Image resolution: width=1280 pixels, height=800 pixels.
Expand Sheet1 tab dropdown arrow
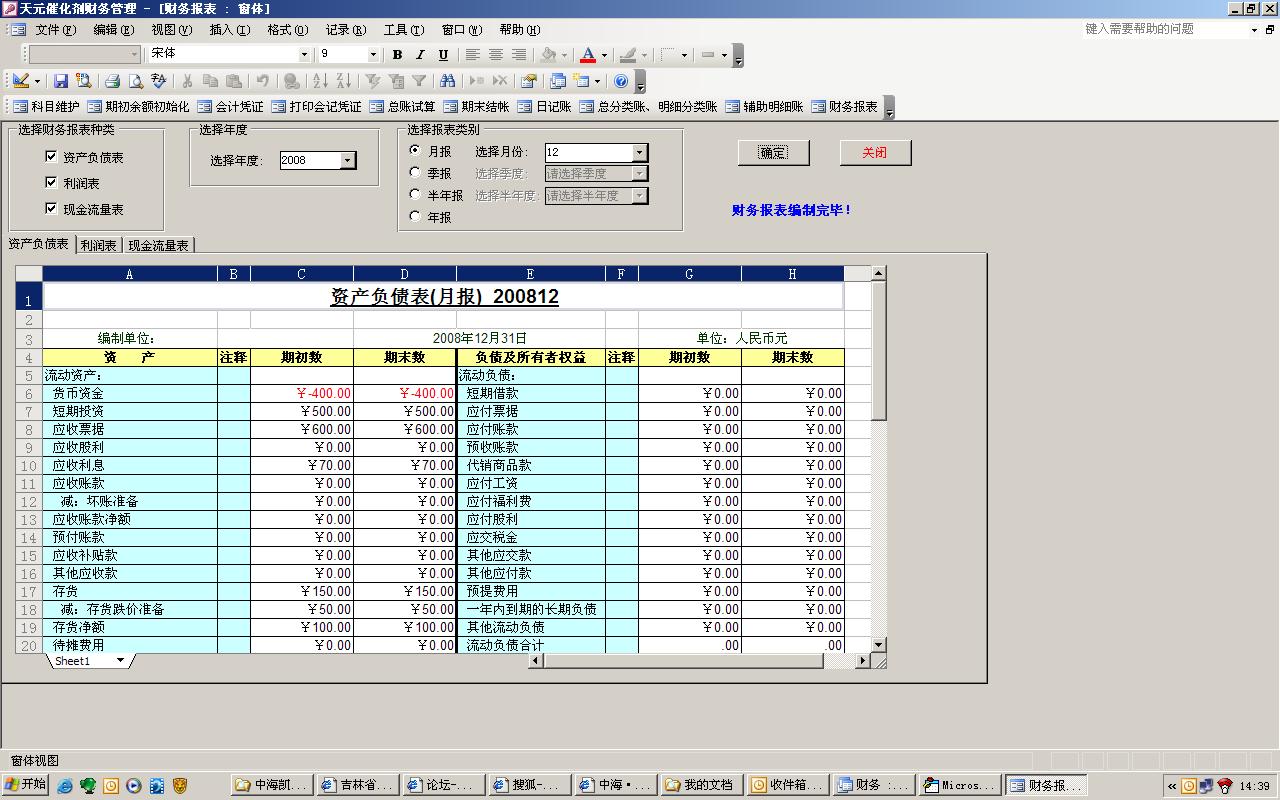click(x=120, y=660)
